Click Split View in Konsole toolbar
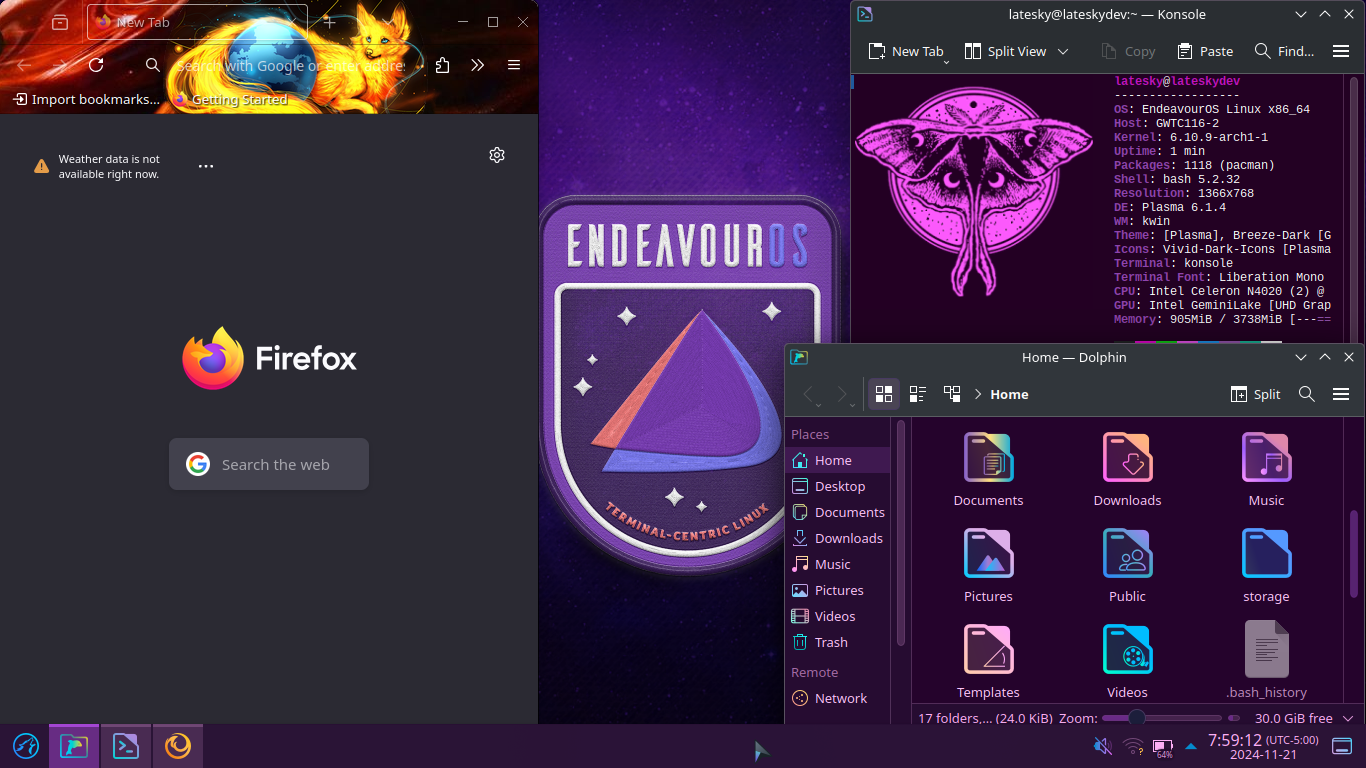 tap(1006, 51)
